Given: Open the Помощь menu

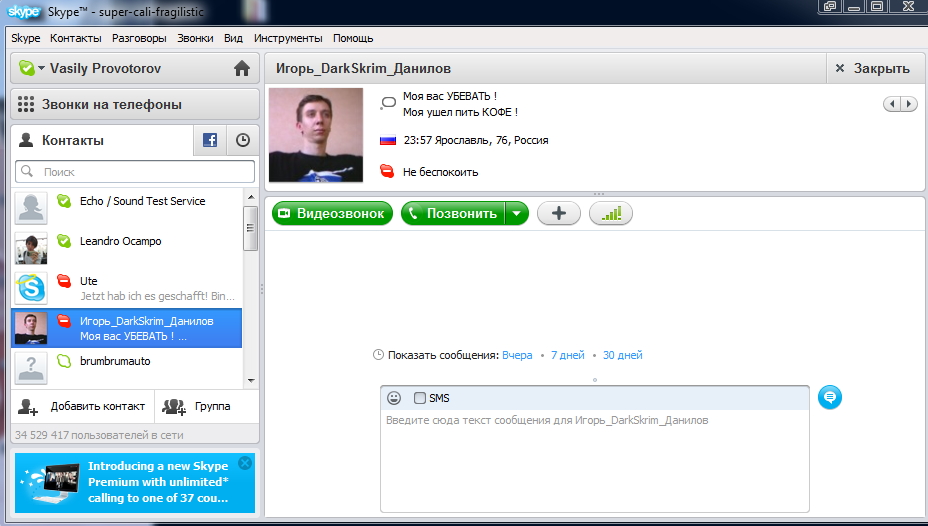Looking at the screenshot, I should [353, 38].
